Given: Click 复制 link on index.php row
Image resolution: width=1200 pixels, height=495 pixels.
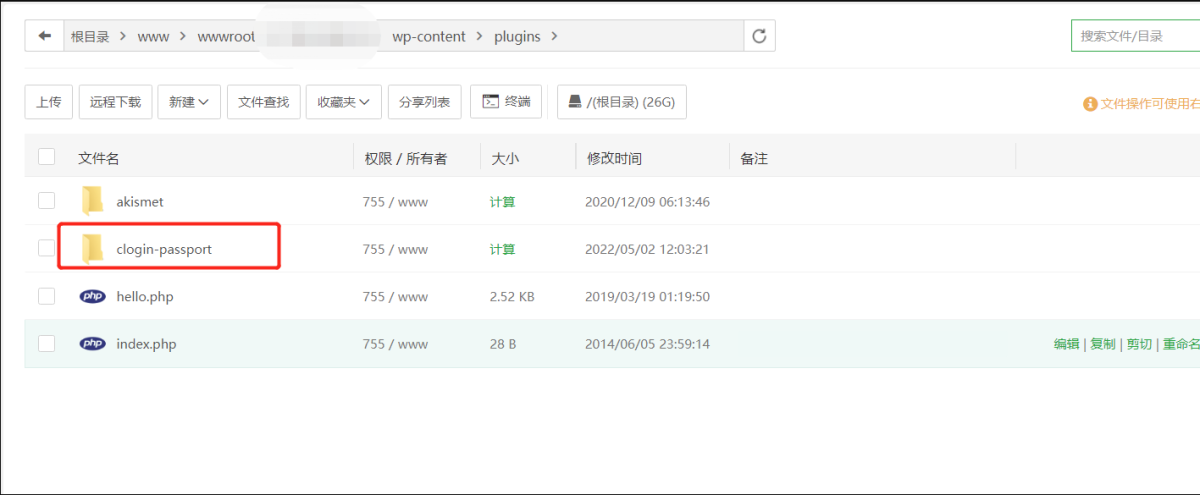Looking at the screenshot, I should pyautogui.click(x=1102, y=344).
